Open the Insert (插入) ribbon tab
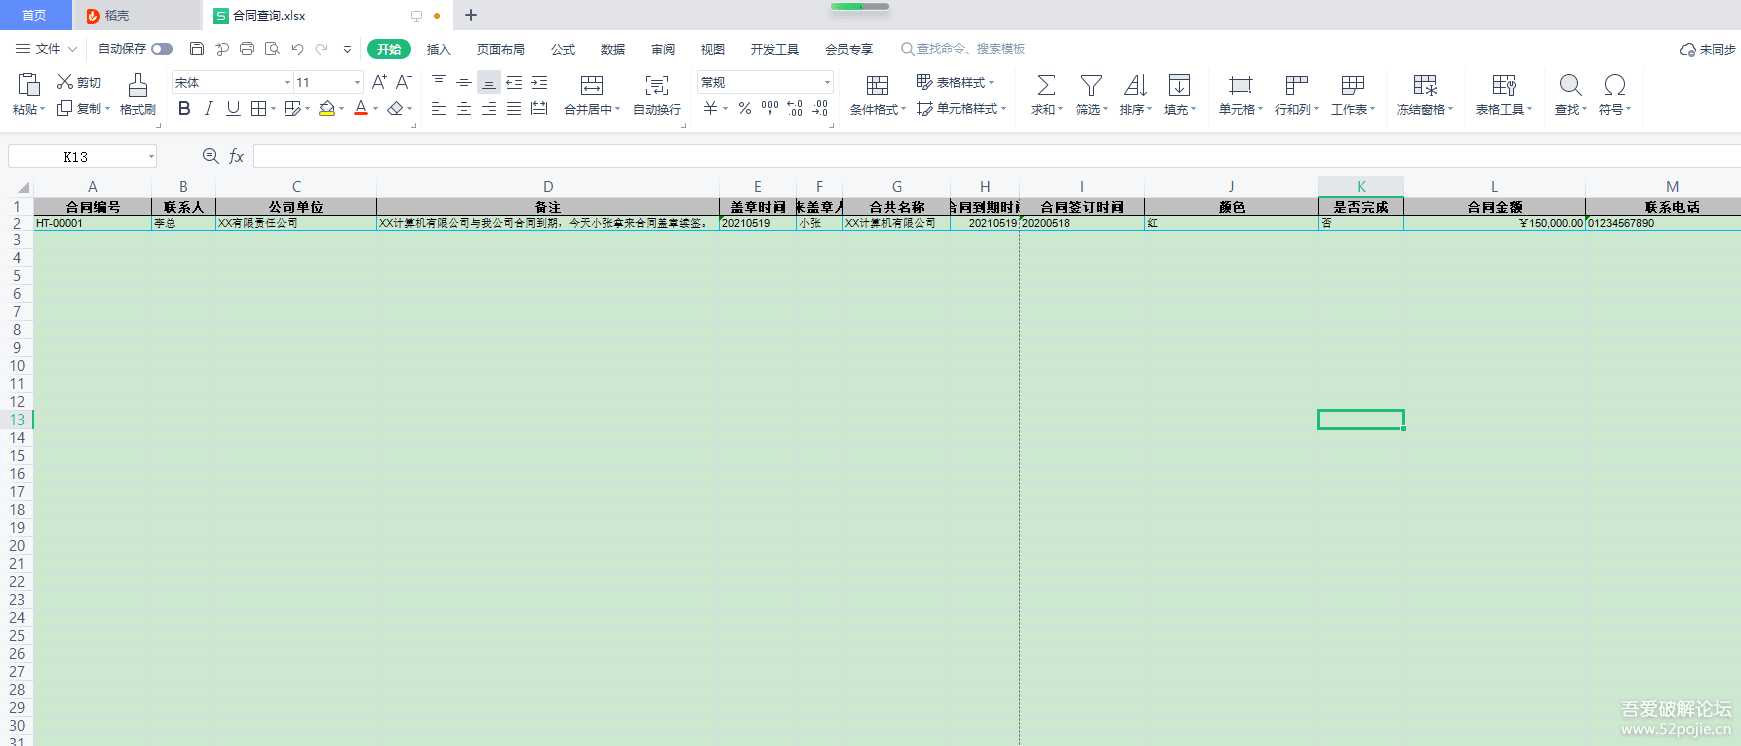The height and width of the screenshot is (746, 1741). pyautogui.click(x=438, y=49)
